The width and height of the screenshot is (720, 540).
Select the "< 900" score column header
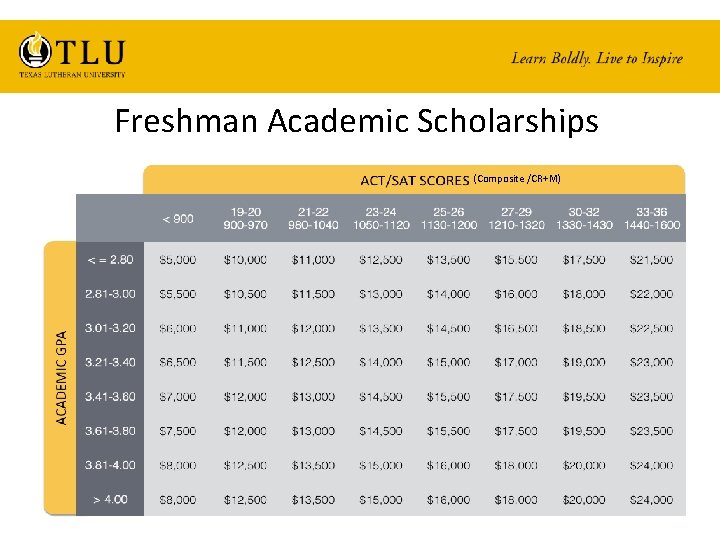click(178, 218)
